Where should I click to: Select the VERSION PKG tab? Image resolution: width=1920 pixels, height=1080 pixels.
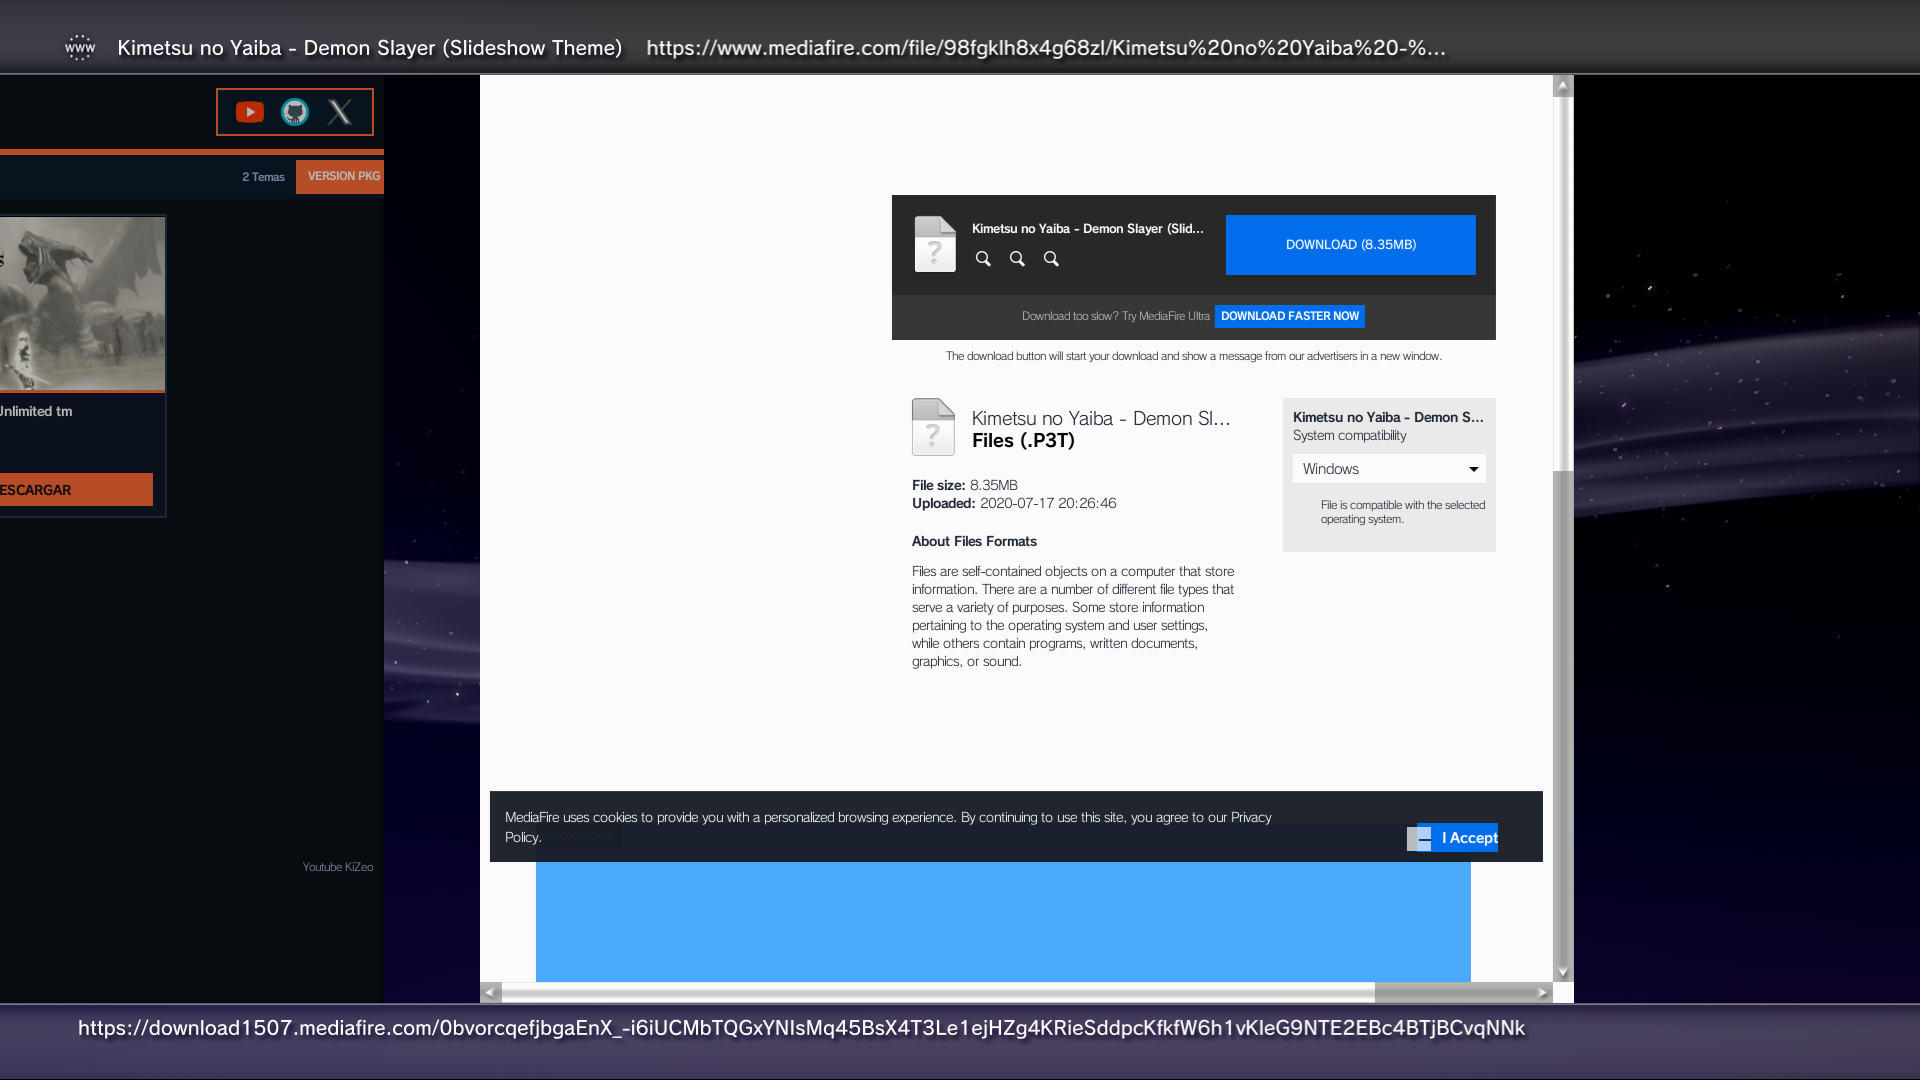[340, 176]
